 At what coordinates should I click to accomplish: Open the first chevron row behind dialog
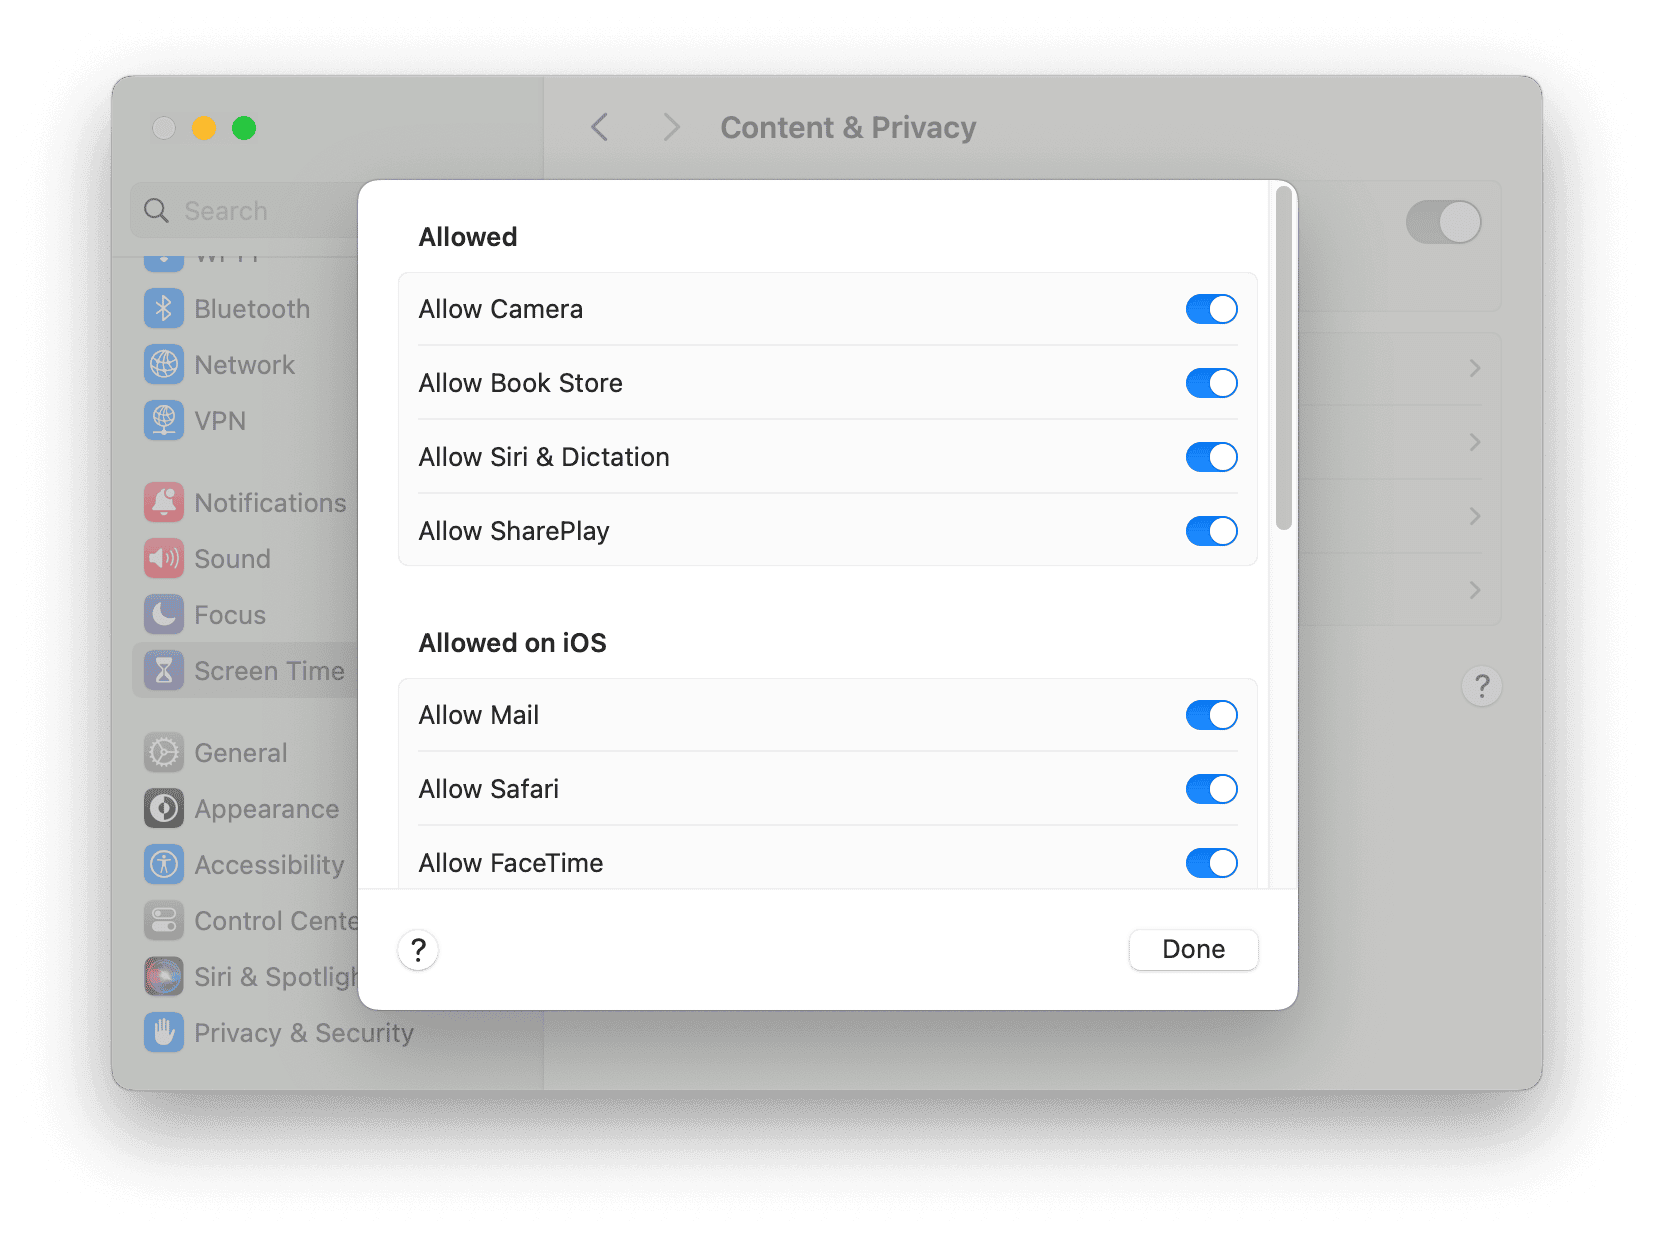coord(1475,368)
